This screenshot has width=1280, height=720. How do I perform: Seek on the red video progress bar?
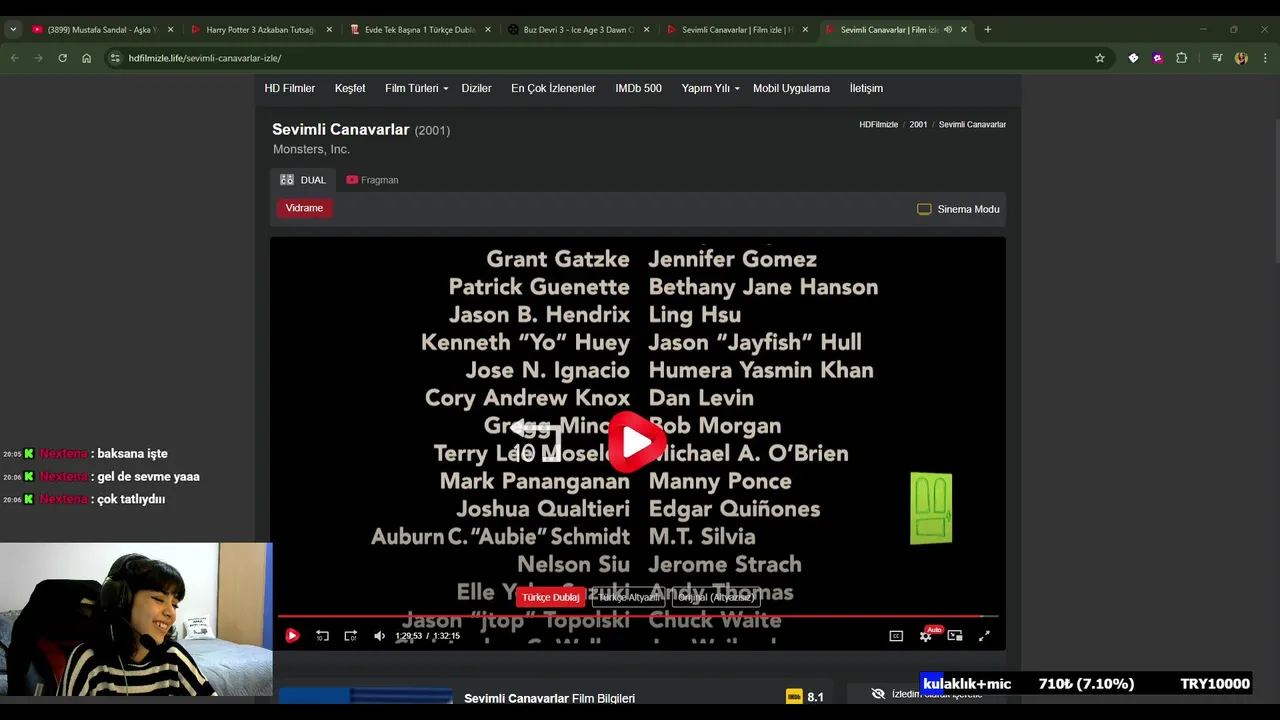(637, 616)
